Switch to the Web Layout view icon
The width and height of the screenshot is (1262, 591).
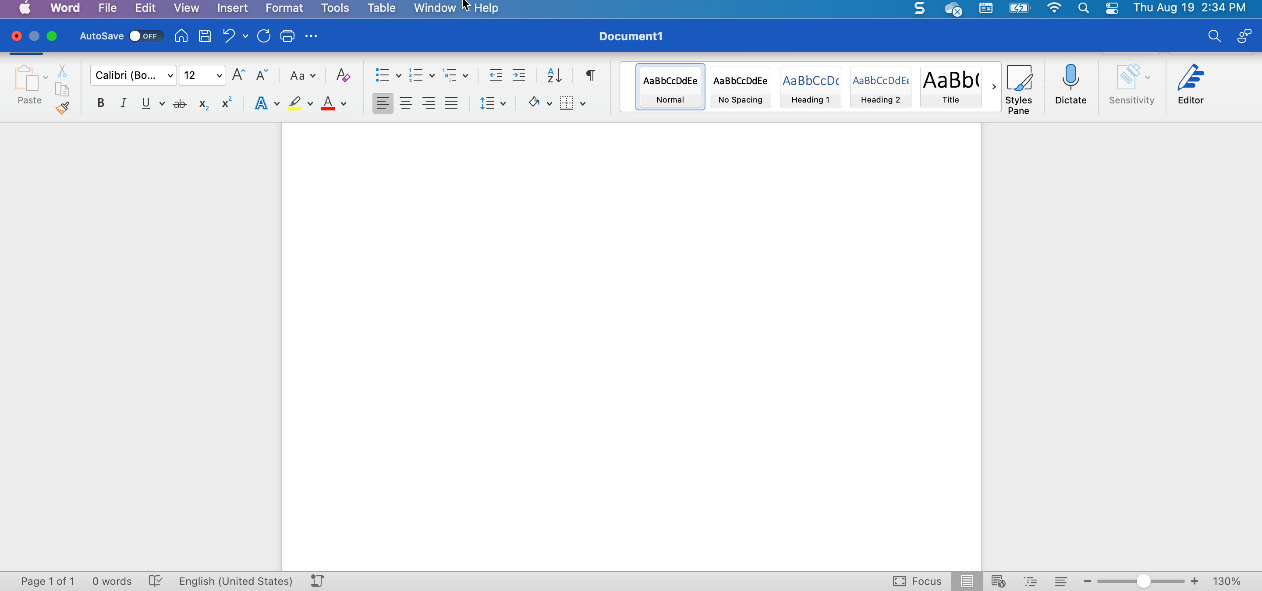coord(998,581)
